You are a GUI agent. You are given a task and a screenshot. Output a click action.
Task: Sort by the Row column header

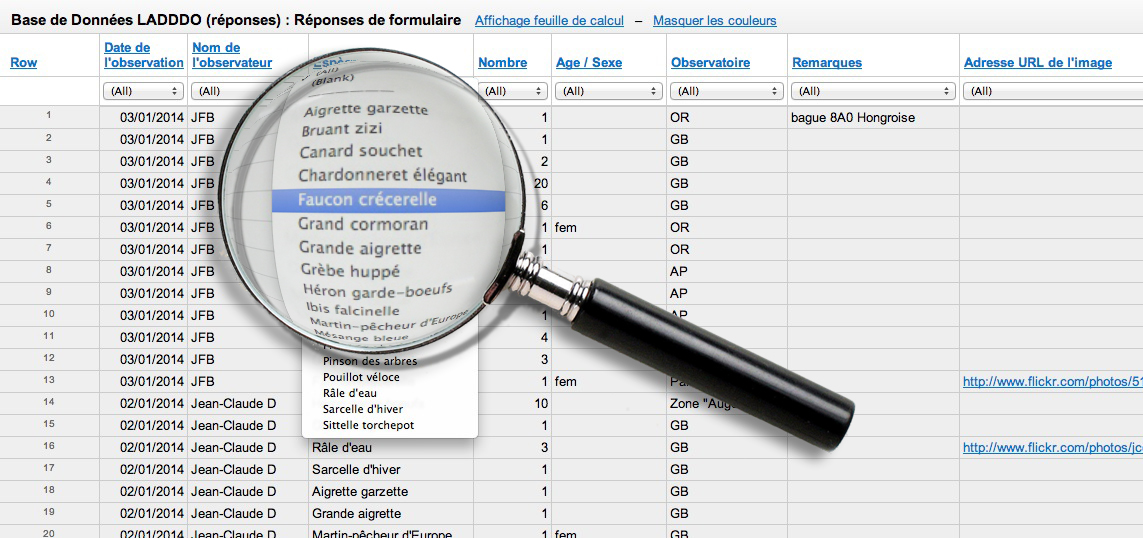(24, 62)
